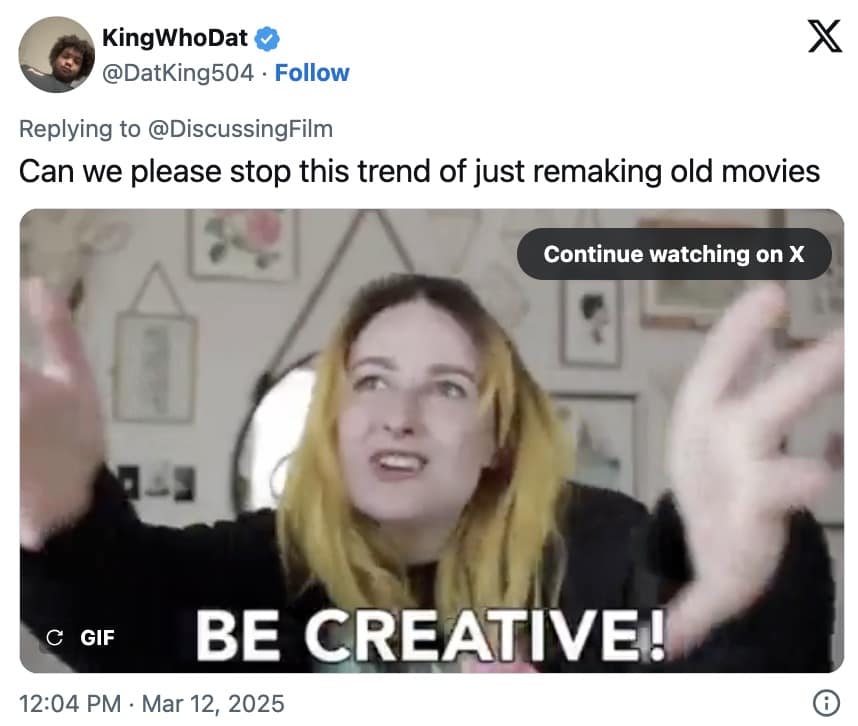Click Continue watching on X
Image resolution: width=858 pixels, height=726 pixels.
click(x=674, y=254)
